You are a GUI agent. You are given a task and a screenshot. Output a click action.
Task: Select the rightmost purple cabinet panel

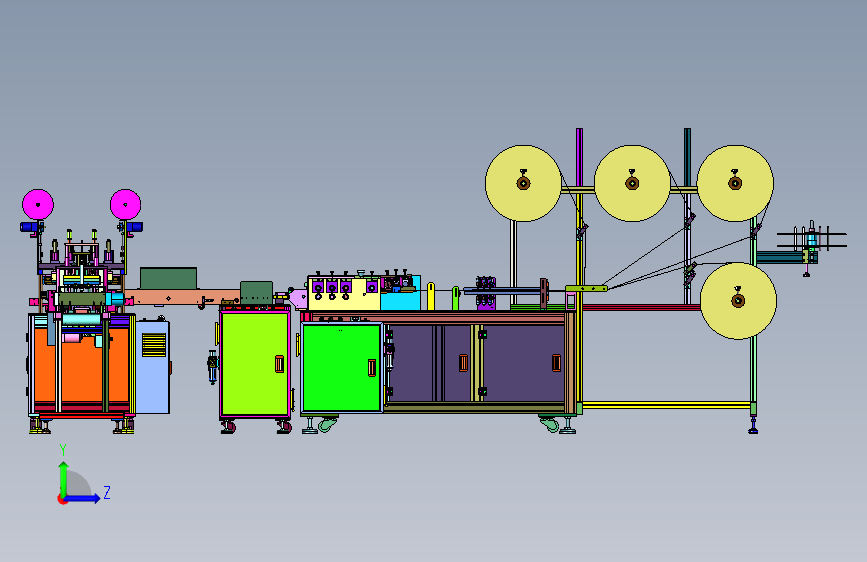[x=524, y=363]
